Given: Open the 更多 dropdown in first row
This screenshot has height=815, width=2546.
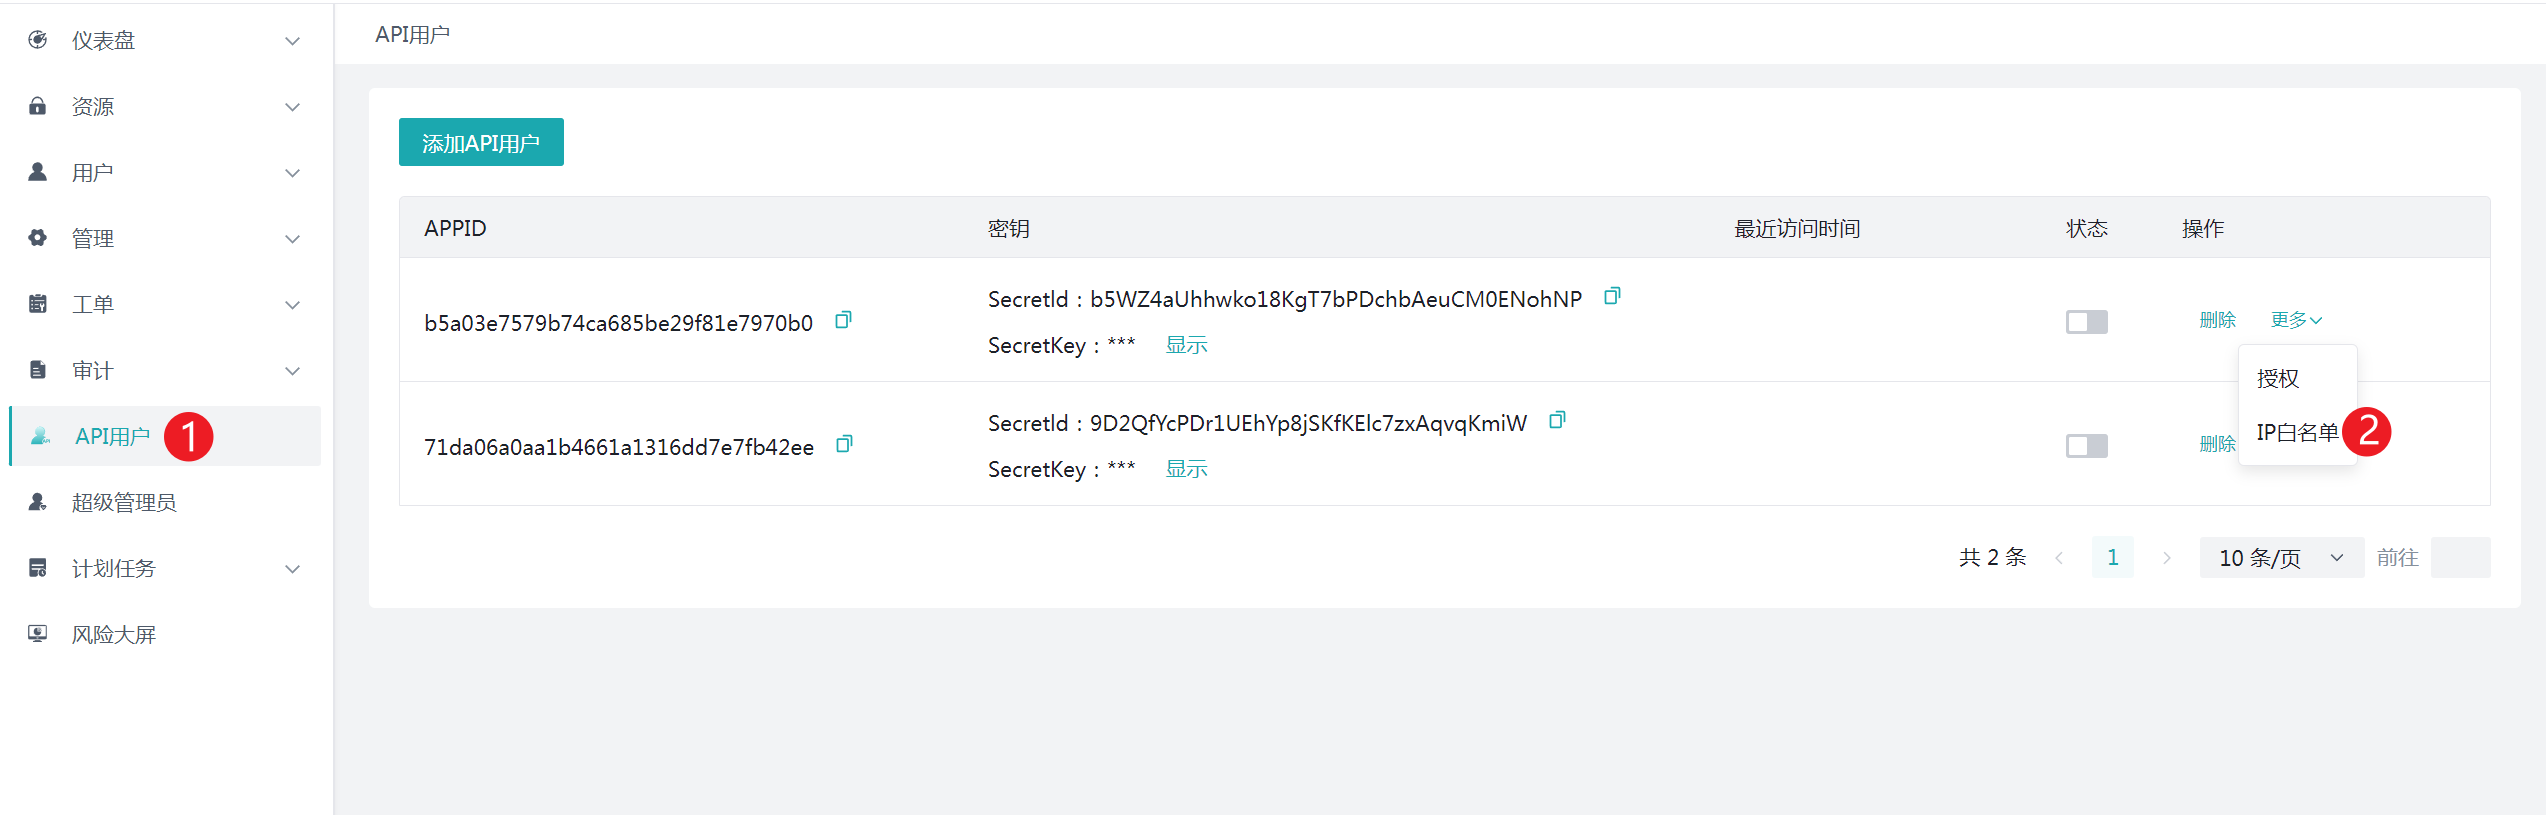Looking at the screenshot, I should 2296,320.
